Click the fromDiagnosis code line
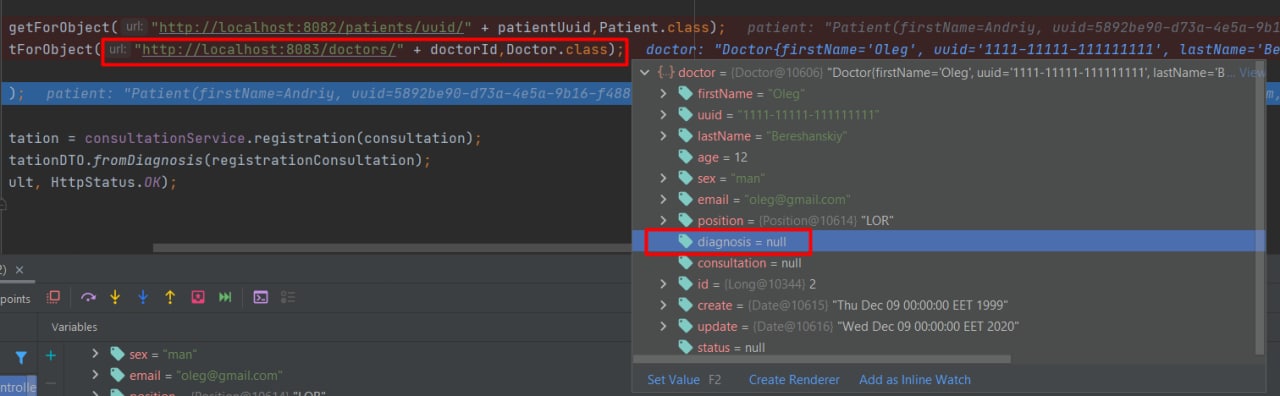This screenshot has width=1280, height=396. coord(219,160)
